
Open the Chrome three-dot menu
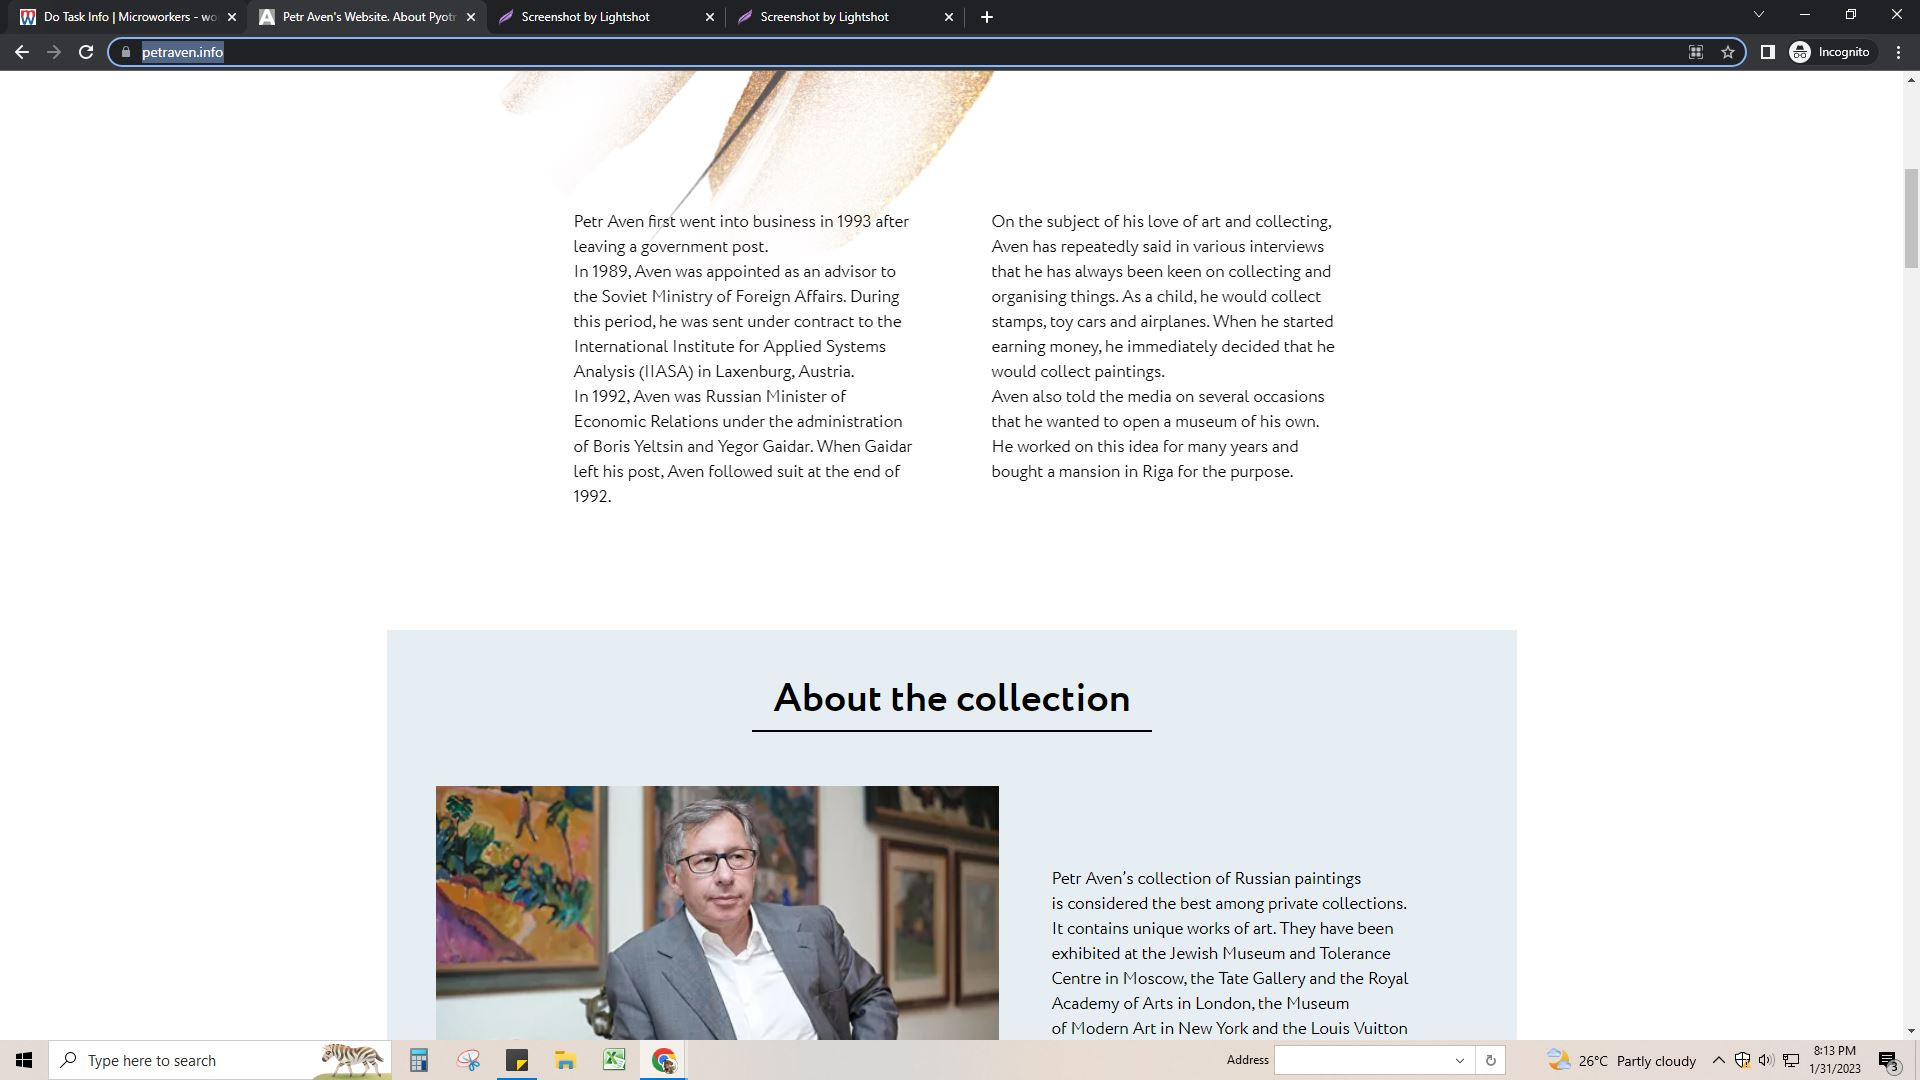1898,52
